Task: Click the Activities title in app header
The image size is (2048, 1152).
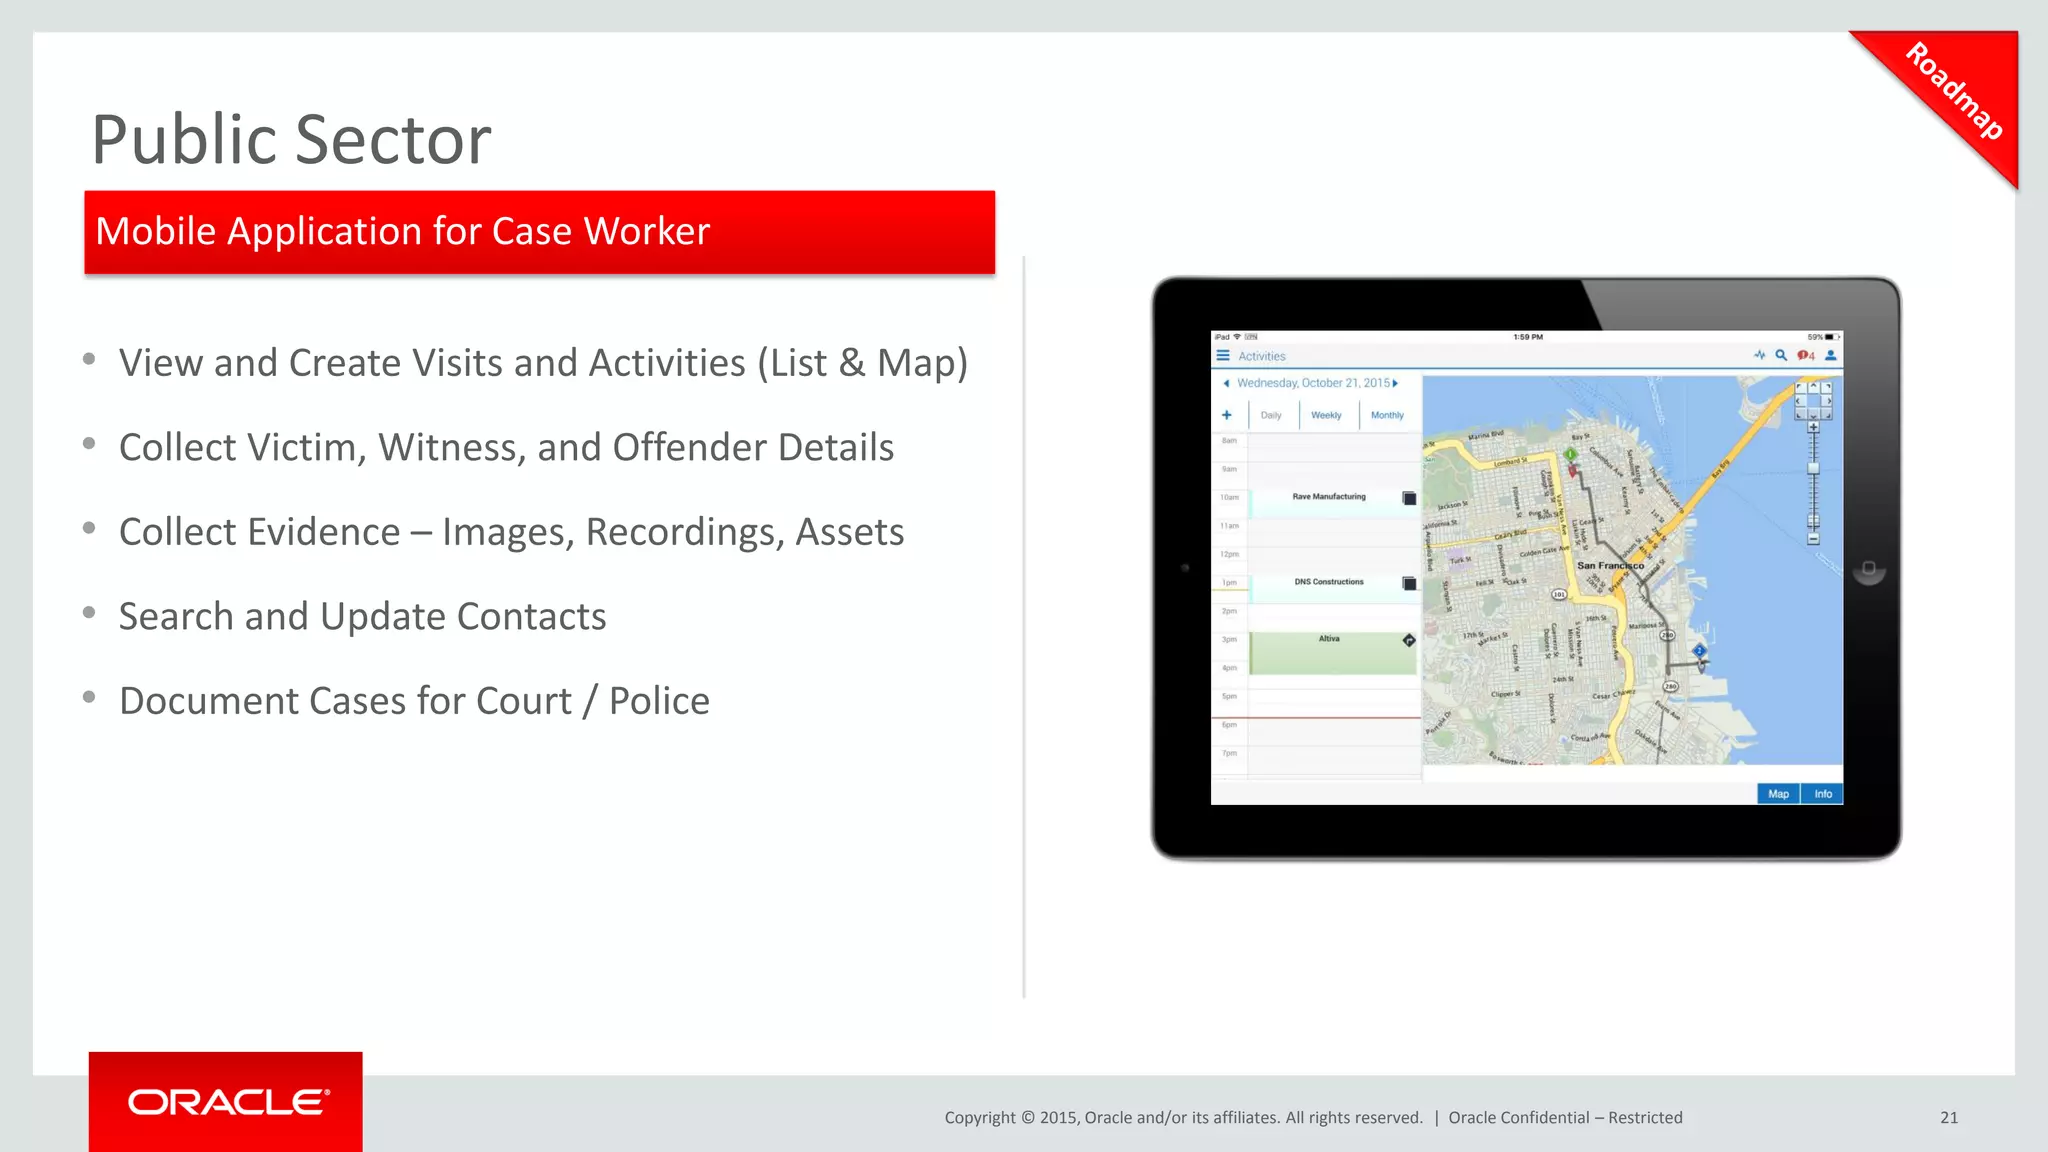Action: (1262, 356)
